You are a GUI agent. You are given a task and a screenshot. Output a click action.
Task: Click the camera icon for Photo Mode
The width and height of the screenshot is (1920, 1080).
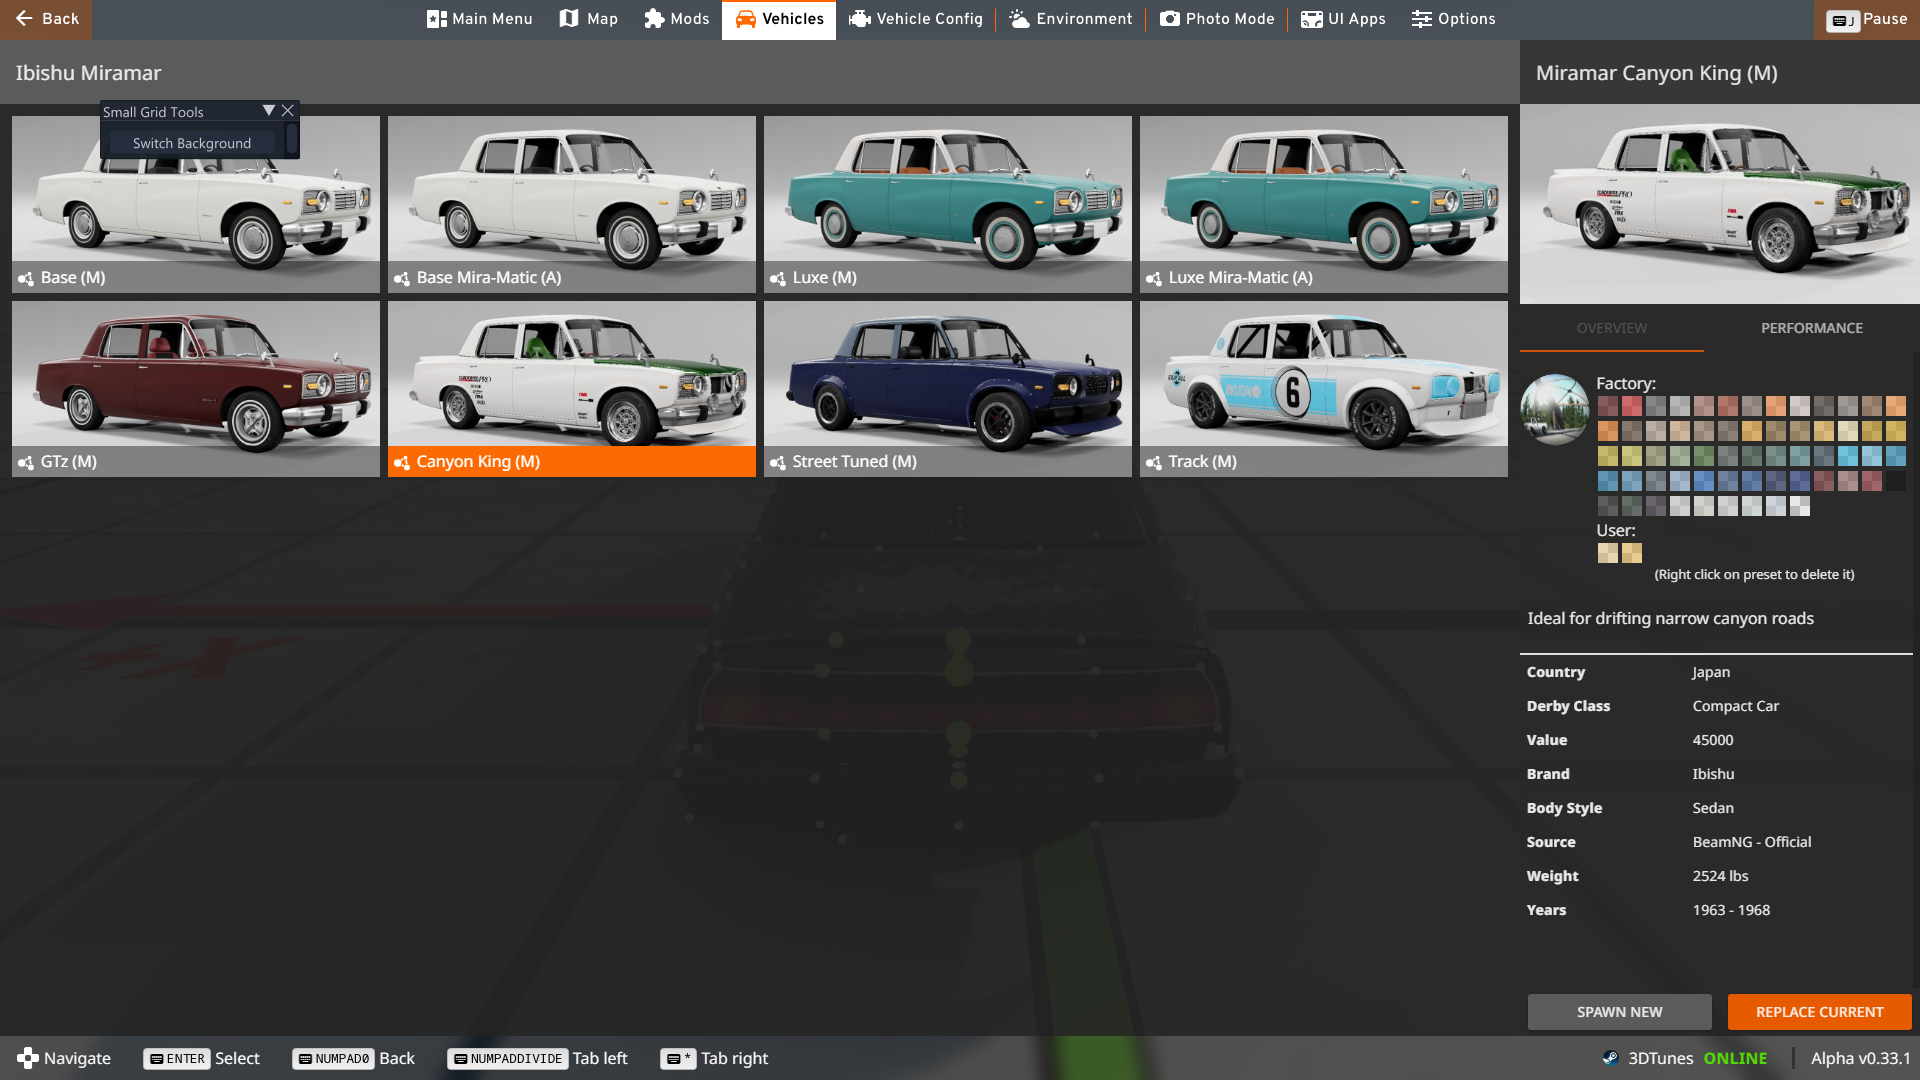tap(1170, 19)
